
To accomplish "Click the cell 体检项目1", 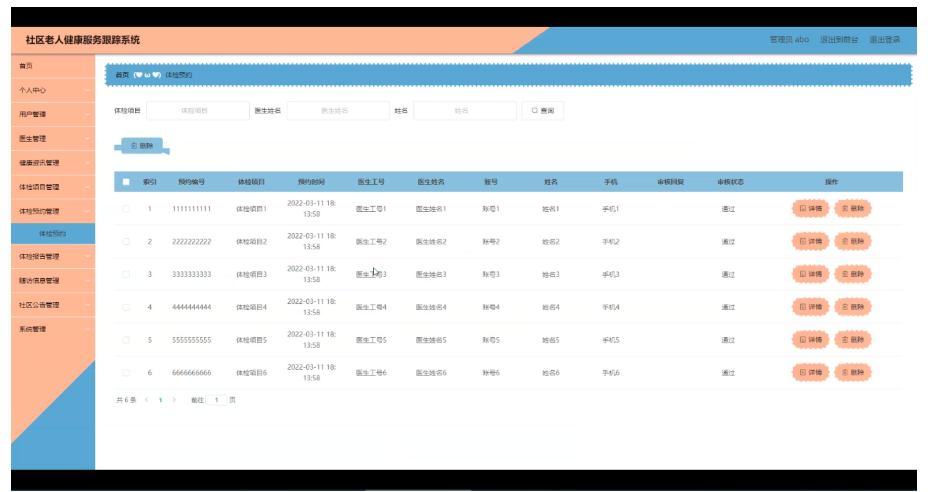I will [251, 209].
